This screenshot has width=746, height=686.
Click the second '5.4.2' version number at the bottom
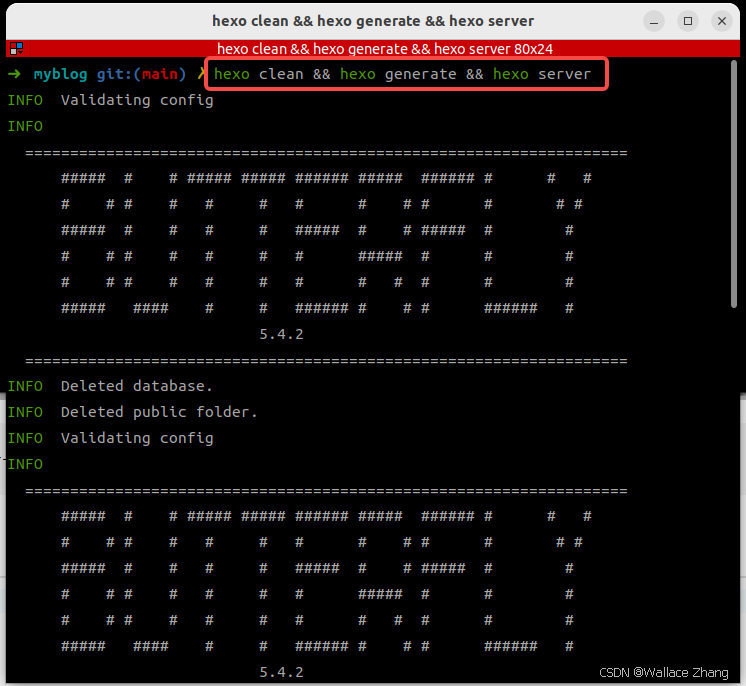point(281,672)
